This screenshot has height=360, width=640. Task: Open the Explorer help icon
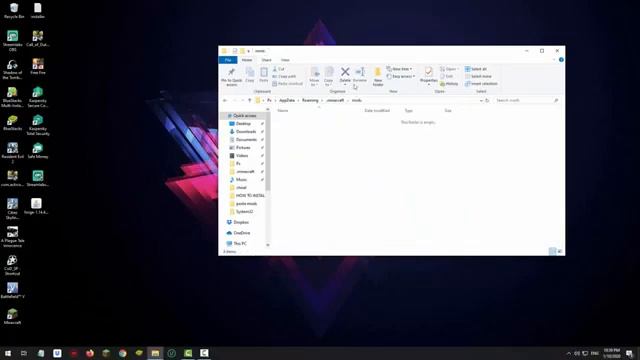pyautogui.click(x=561, y=60)
